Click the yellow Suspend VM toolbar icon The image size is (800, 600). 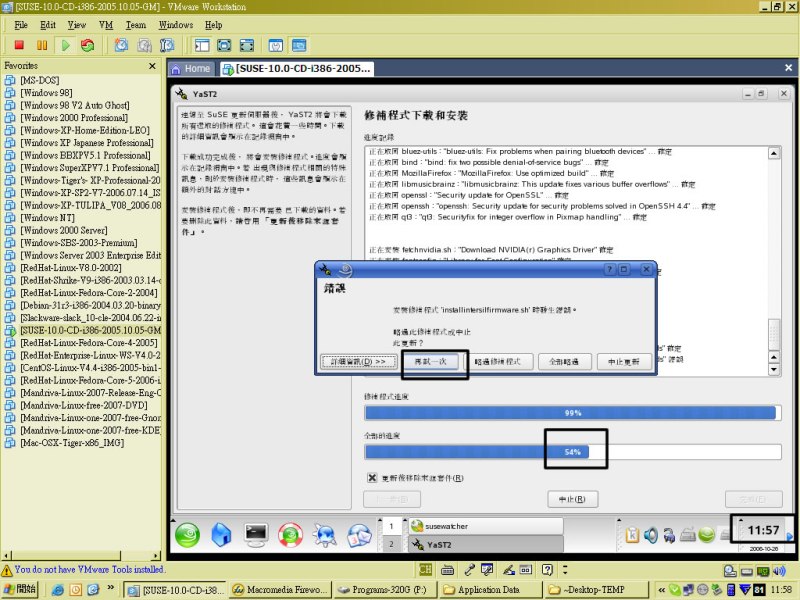pos(42,45)
